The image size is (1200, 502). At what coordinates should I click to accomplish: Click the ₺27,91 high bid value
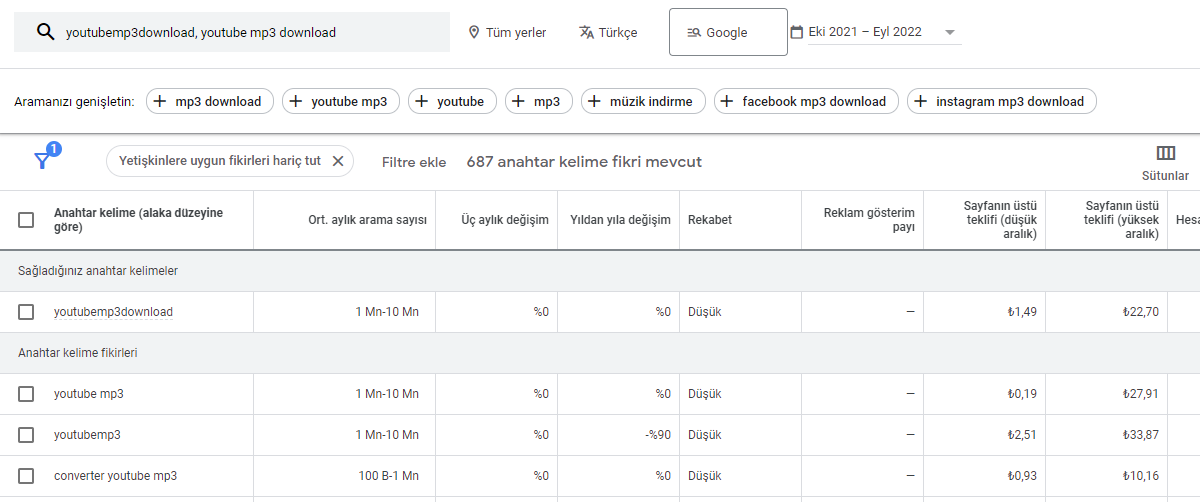click(x=1140, y=394)
